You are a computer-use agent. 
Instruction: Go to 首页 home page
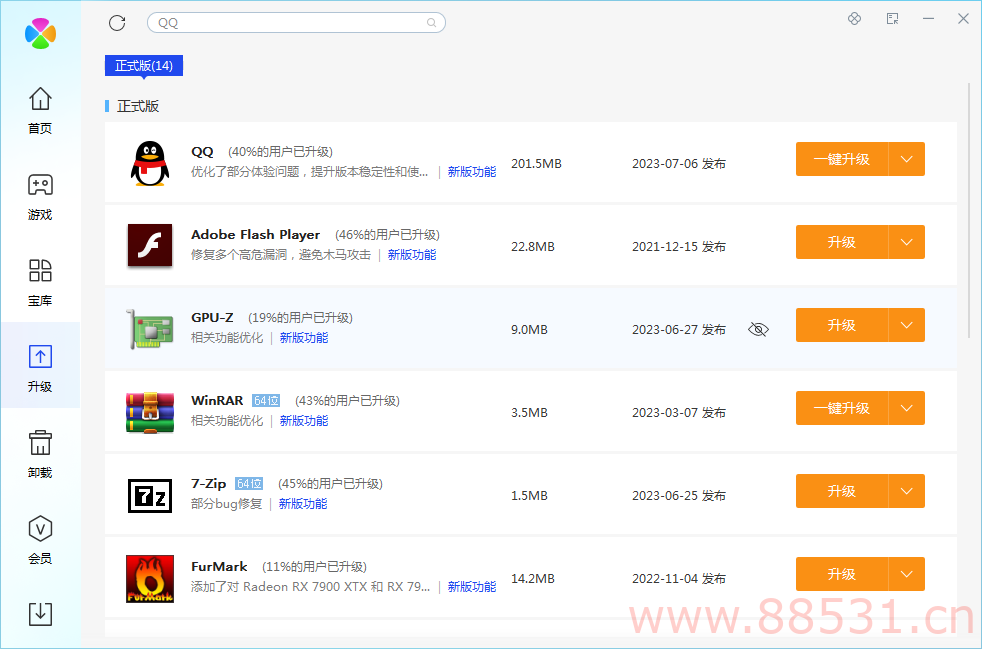click(x=40, y=110)
